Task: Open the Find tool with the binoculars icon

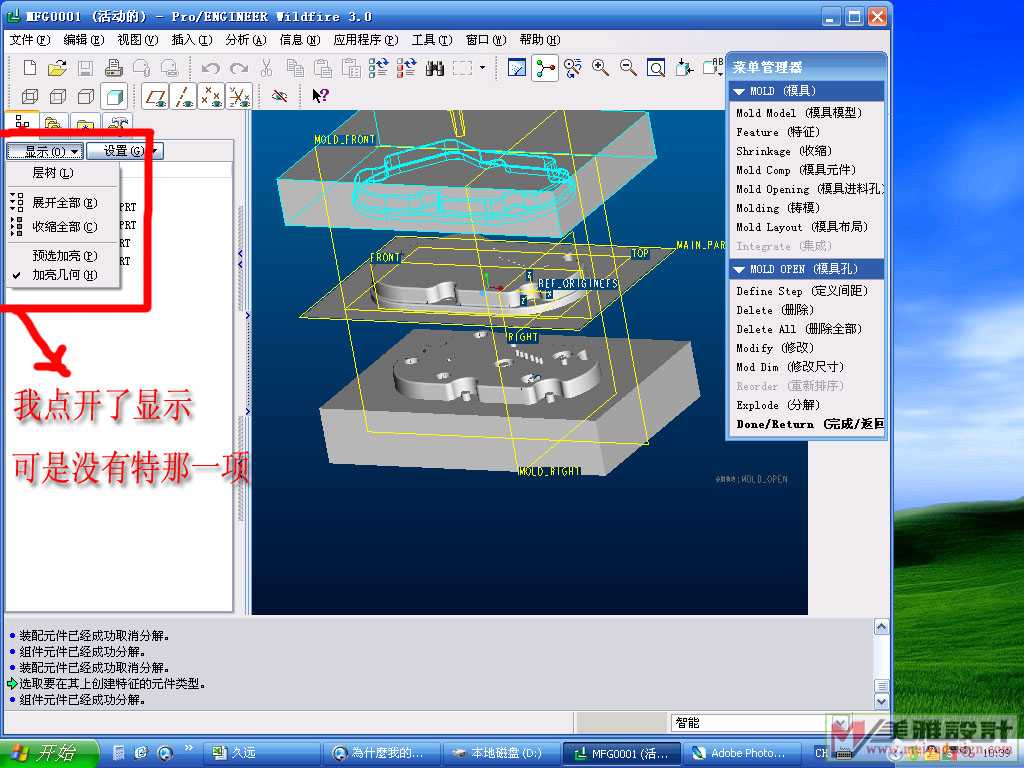Action: tap(435, 68)
